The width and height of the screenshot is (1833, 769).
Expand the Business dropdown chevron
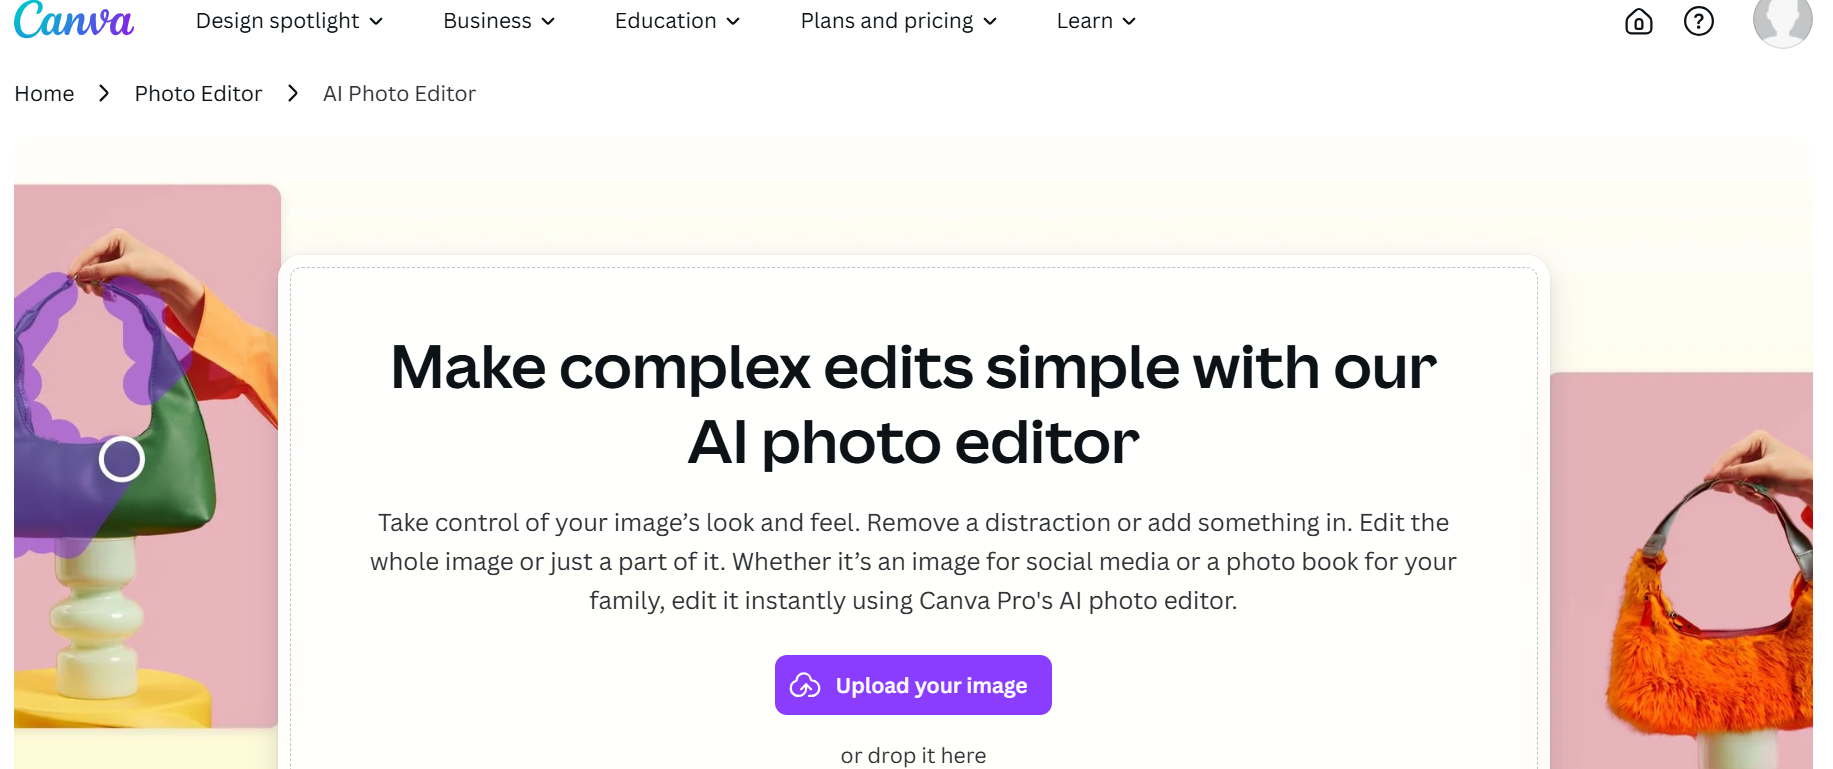548,22
